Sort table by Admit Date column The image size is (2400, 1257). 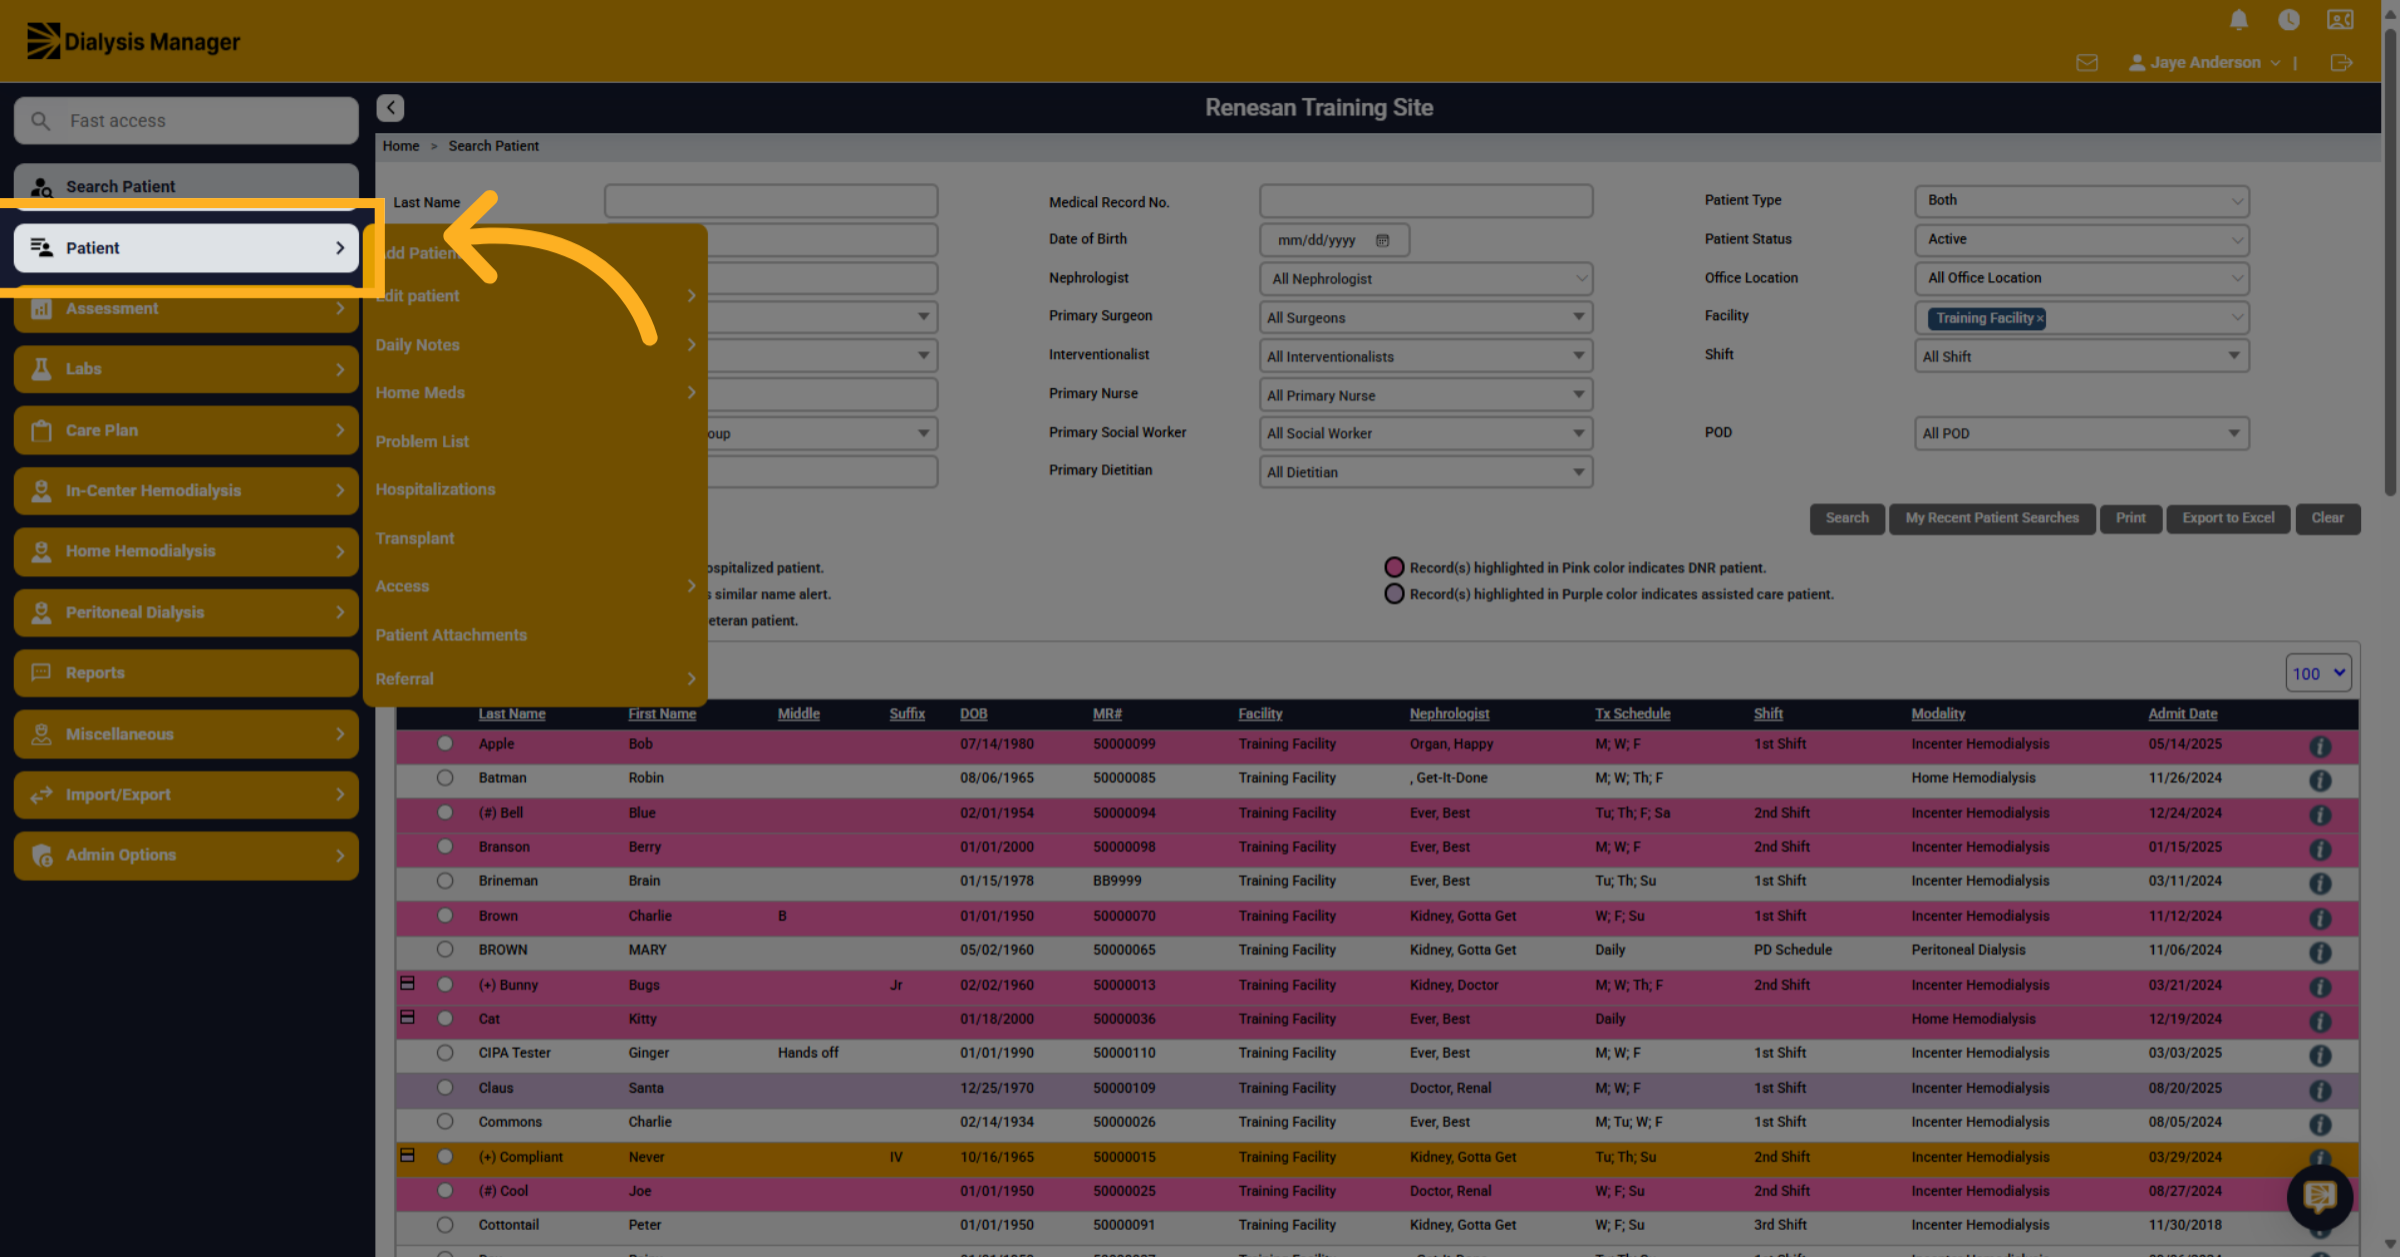coord(2182,714)
